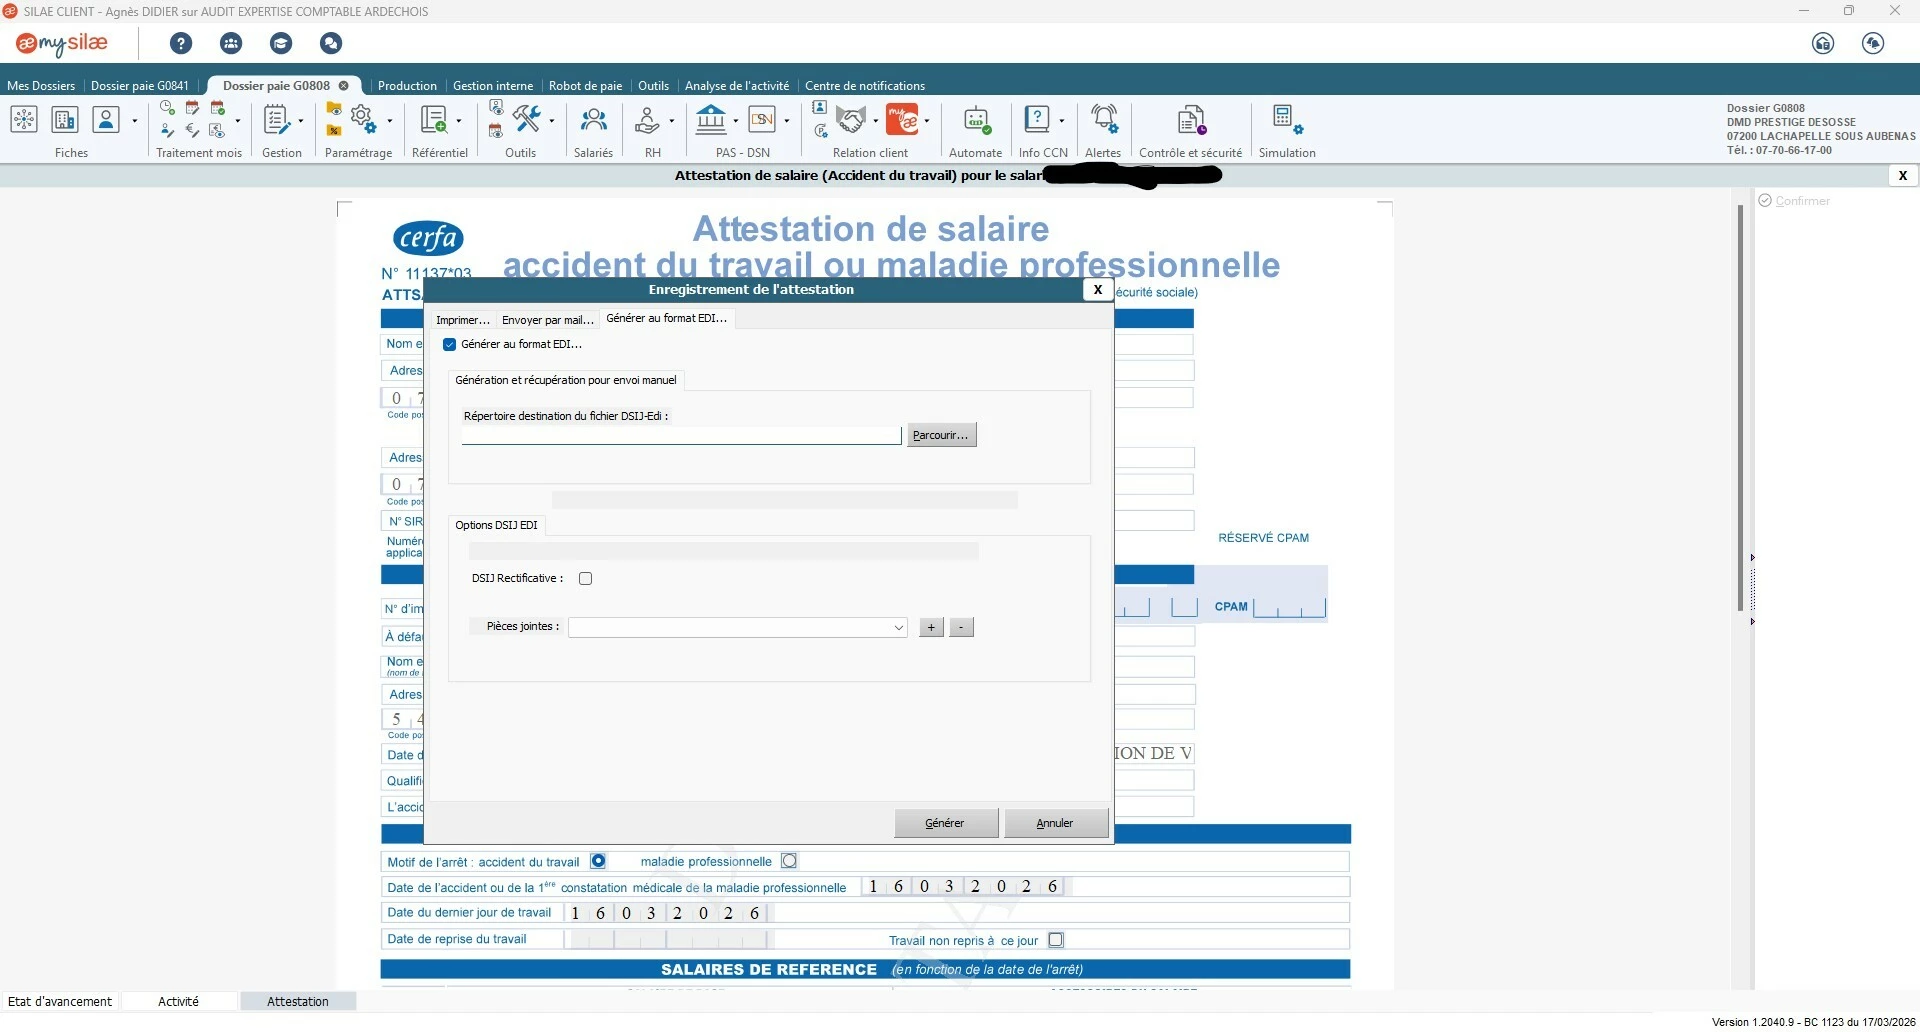Click the folder with eye icon in Paramétrage
This screenshot has width=1920, height=1032.
coord(334,108)
